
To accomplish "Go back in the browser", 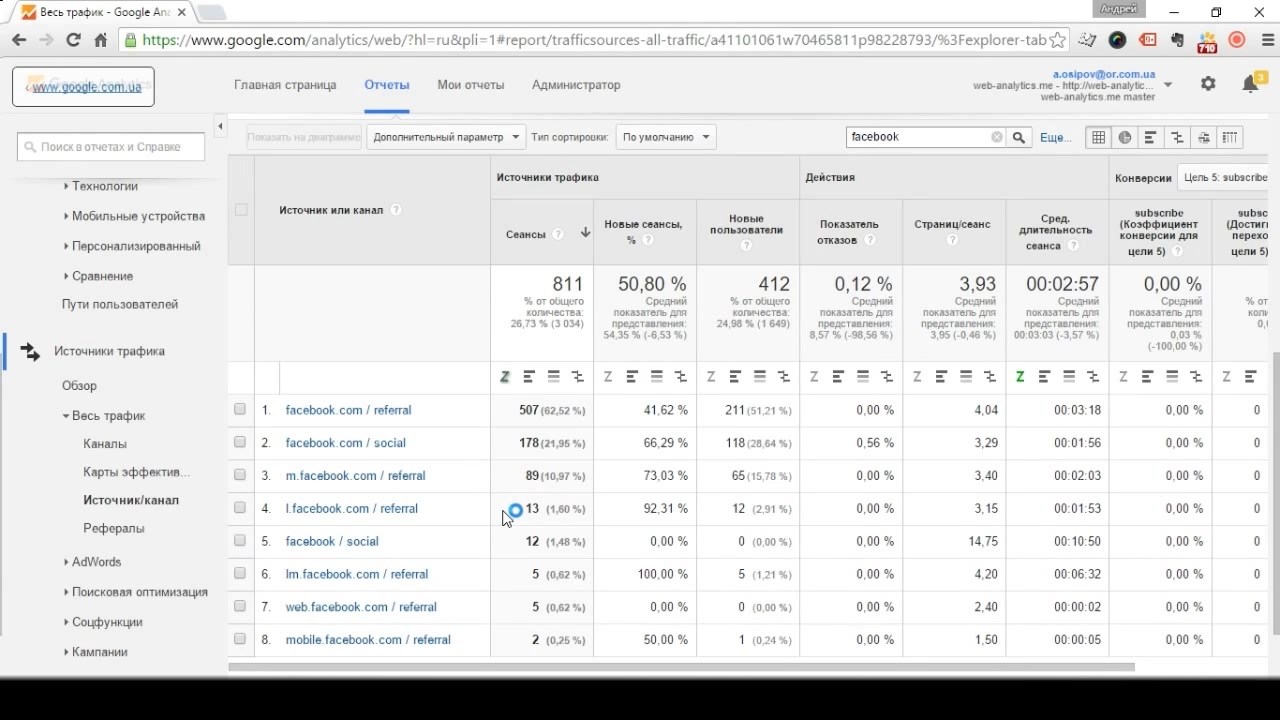I will coord(19,40).
